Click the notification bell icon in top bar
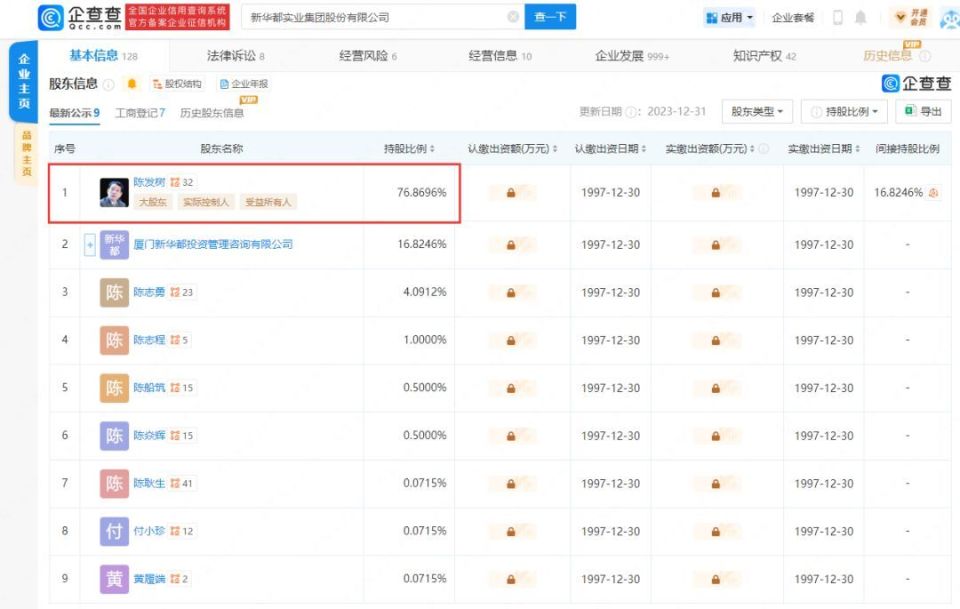 860,17
